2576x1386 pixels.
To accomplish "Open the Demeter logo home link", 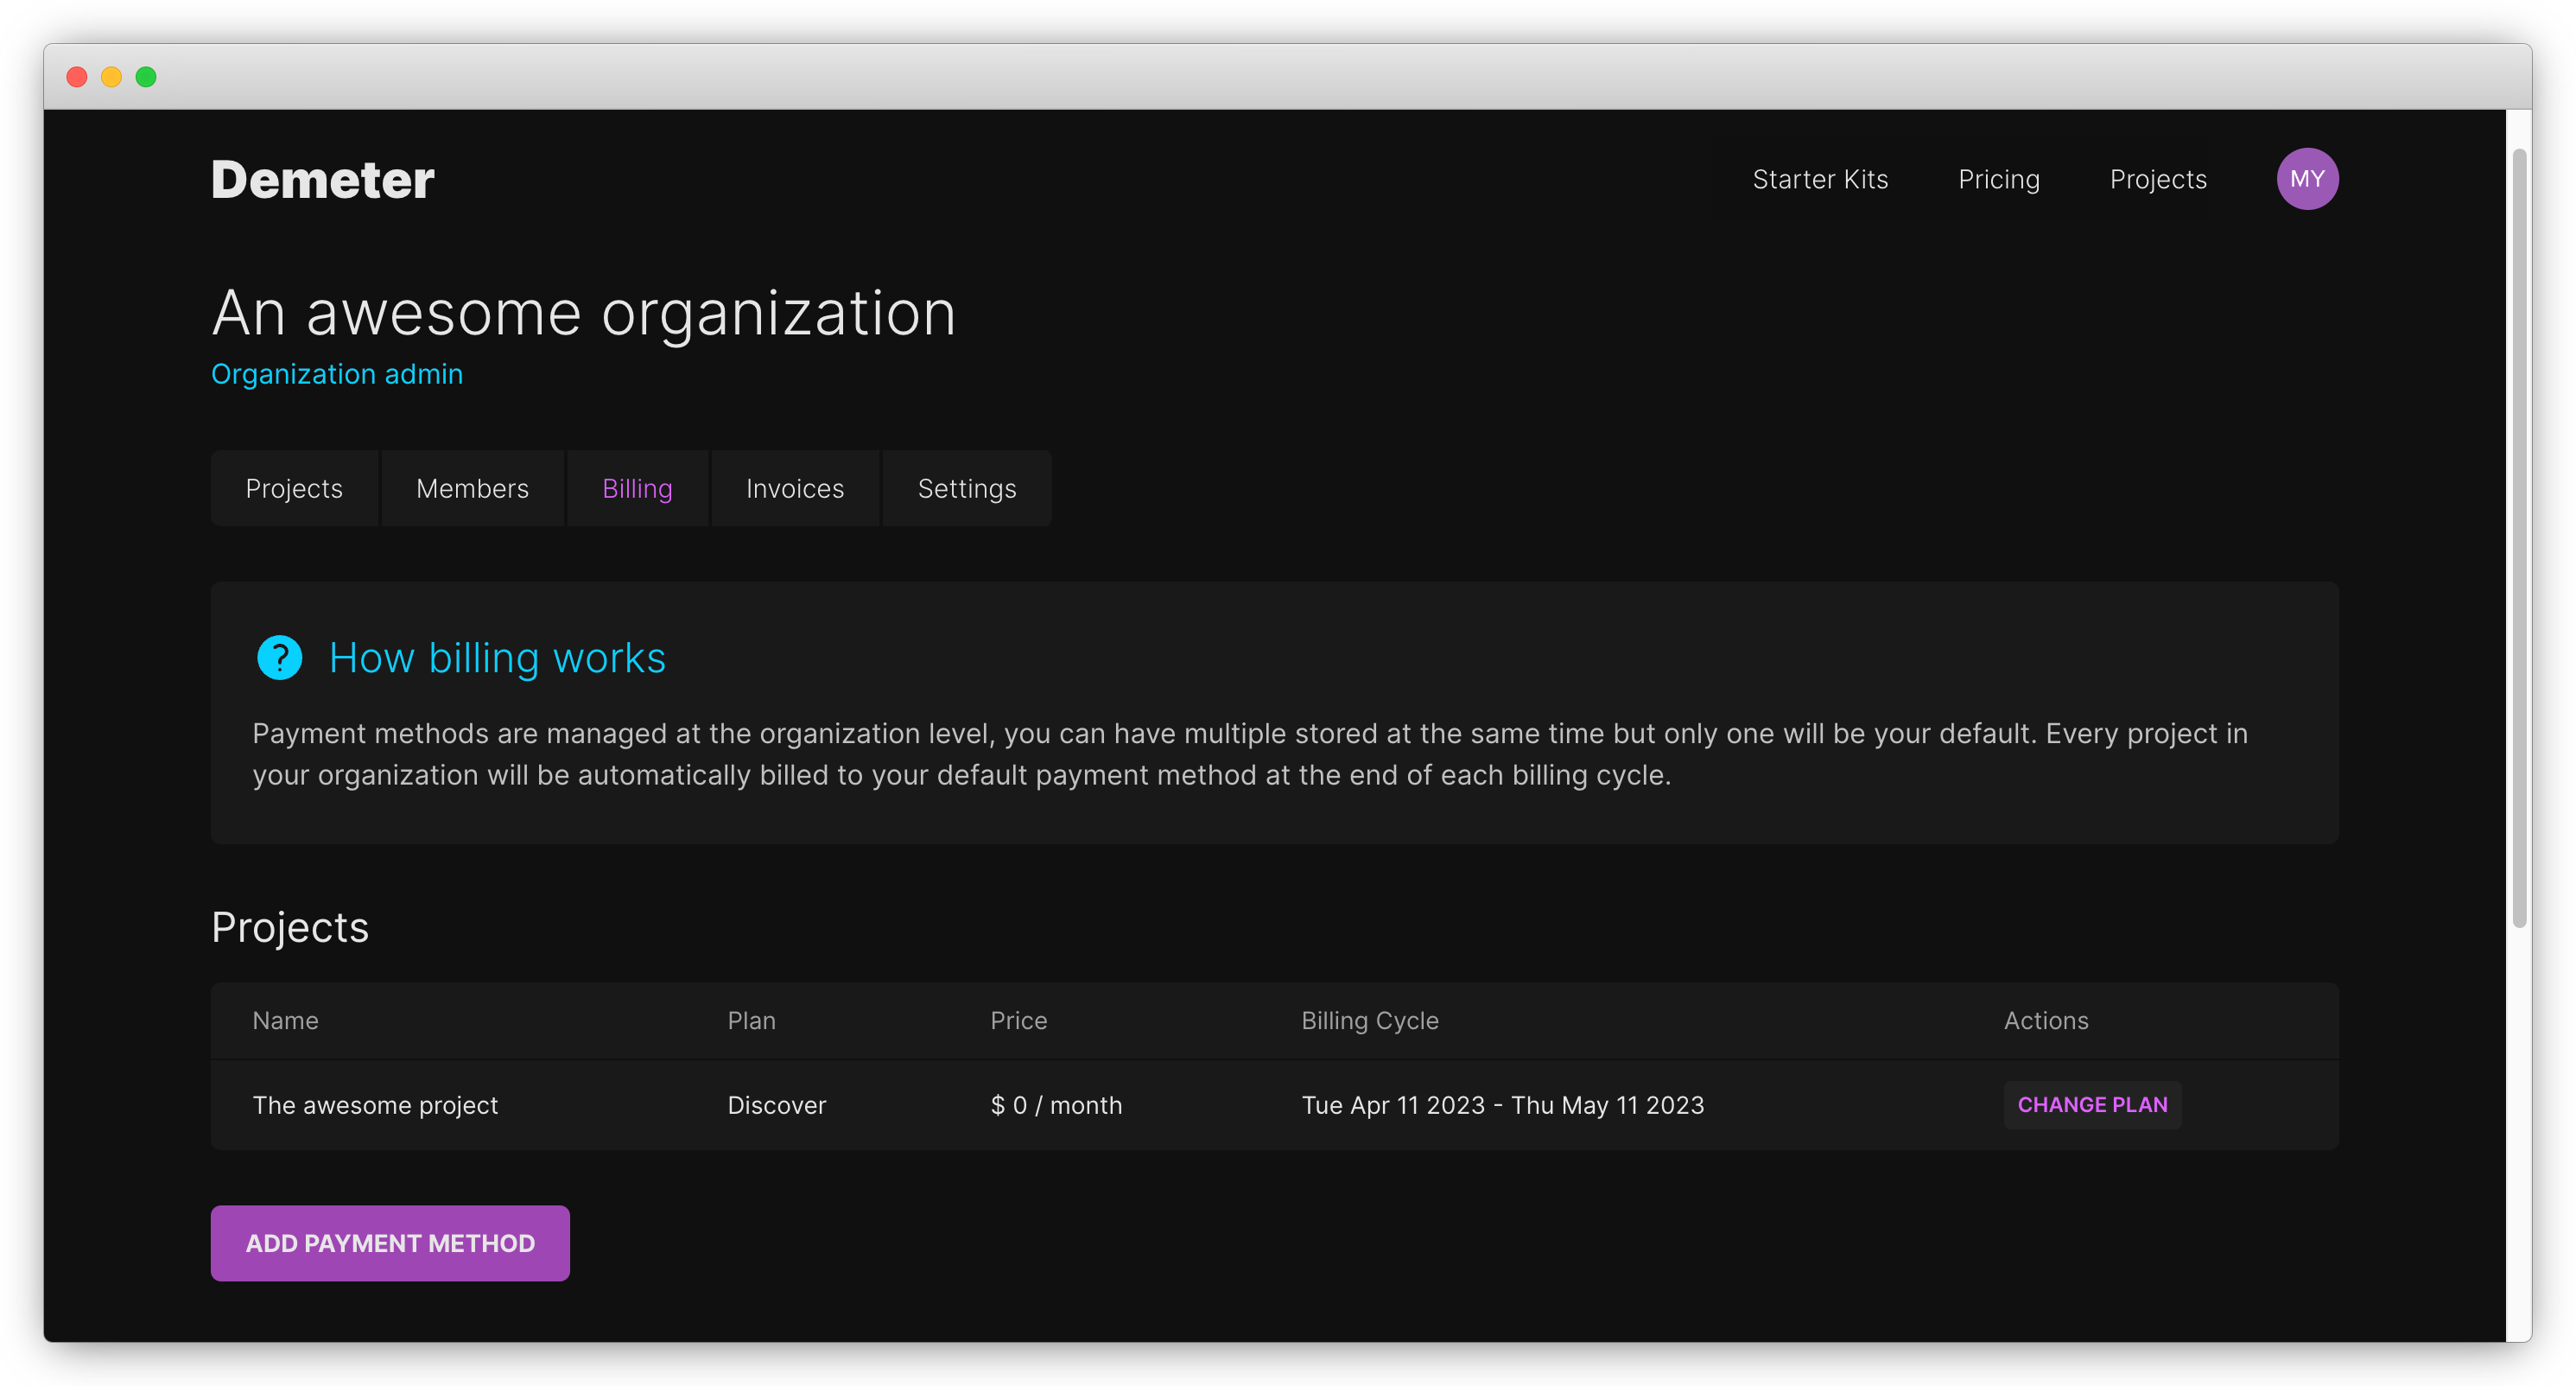I will (322, 180).
